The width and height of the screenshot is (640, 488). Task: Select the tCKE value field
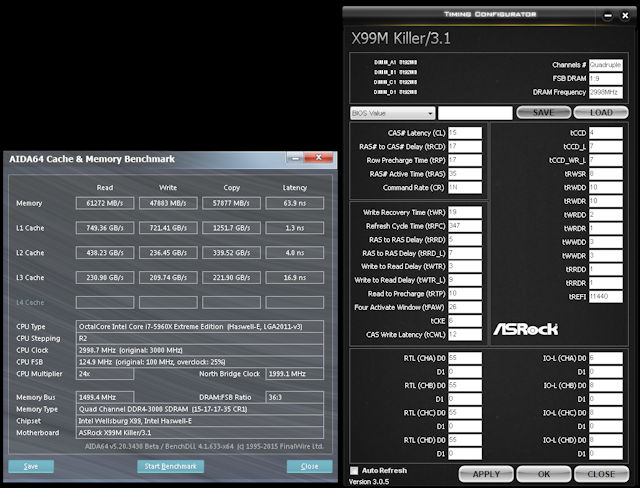[x=465, y=321]
